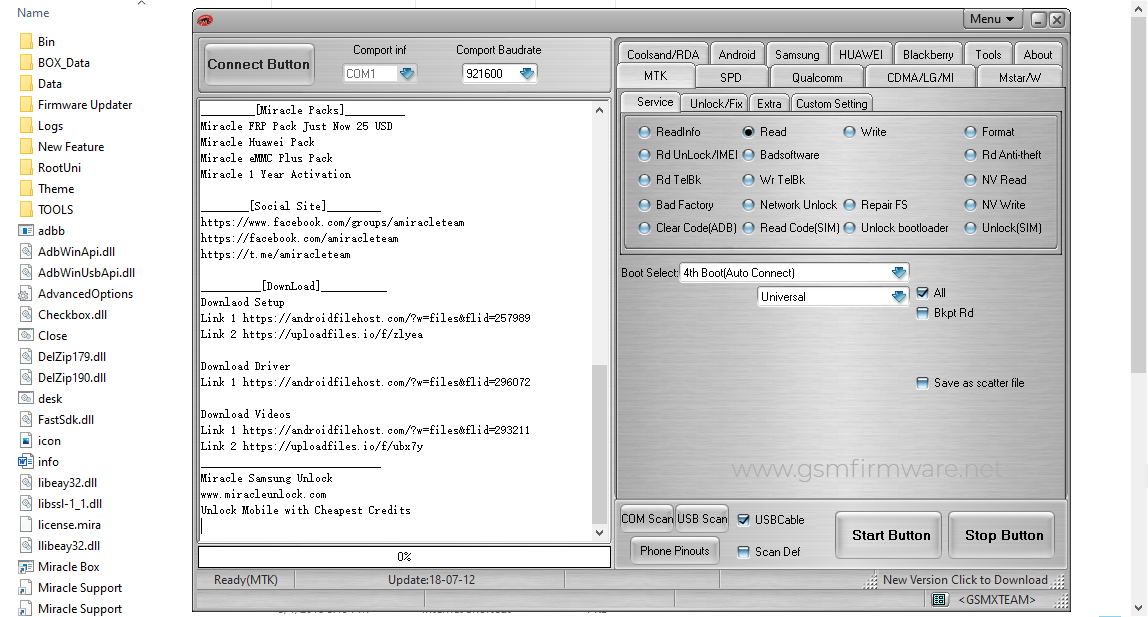Open the Custom Setting sub-tab
Image resolution: width=1148 pixels, height=617 pixels.
[832, 103]
